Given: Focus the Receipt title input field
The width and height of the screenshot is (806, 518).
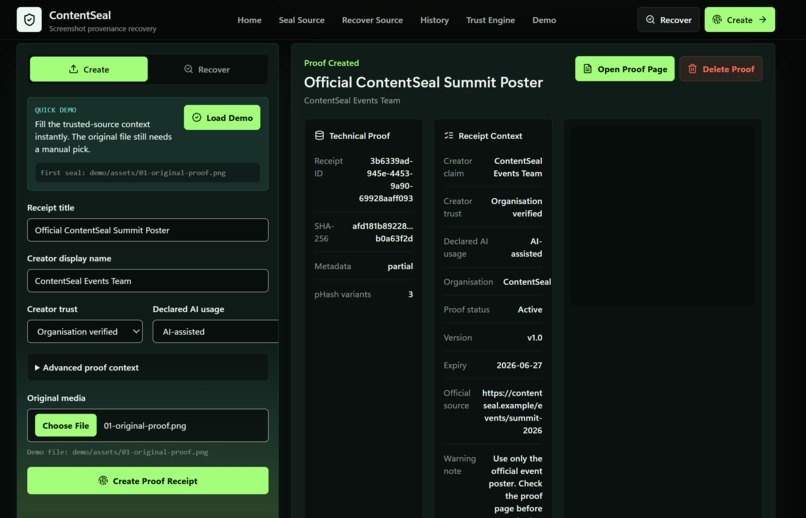Looking at the screenshot, I should [148, 230].
